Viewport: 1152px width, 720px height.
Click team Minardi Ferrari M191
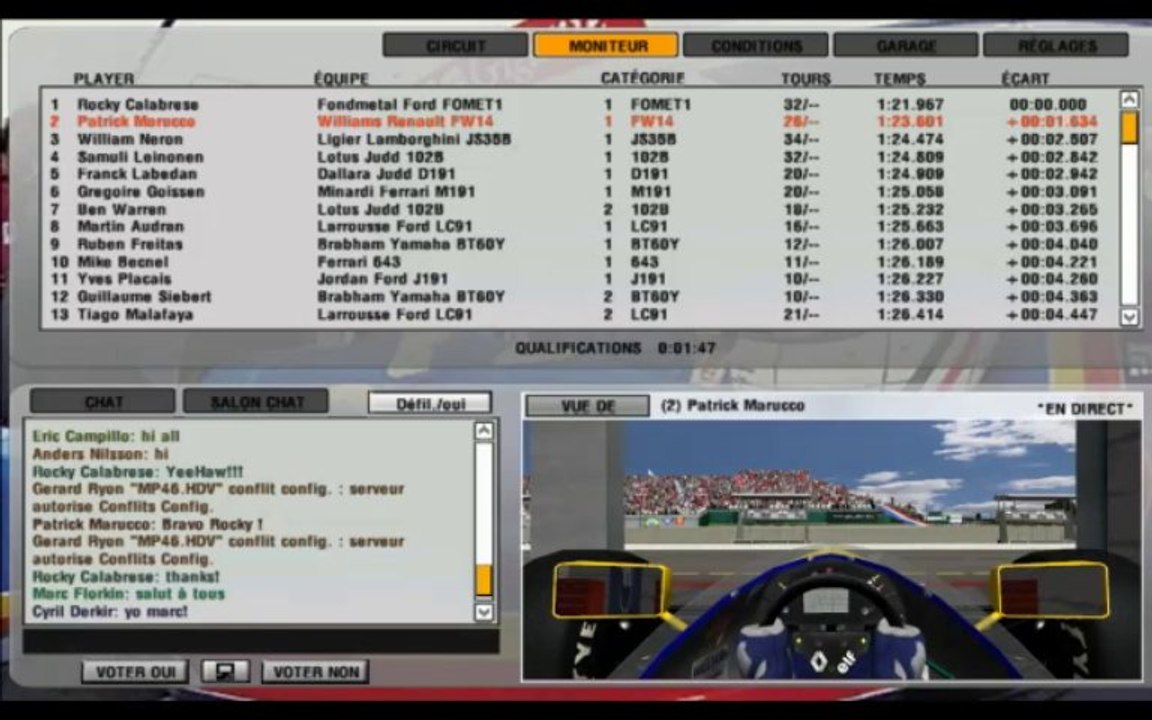tap(396, 192)
